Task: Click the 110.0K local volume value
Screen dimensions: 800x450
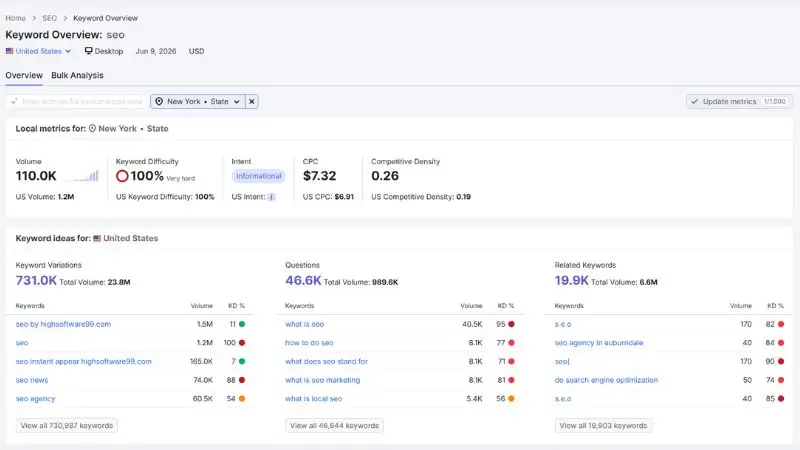Action: pos(36,176)
